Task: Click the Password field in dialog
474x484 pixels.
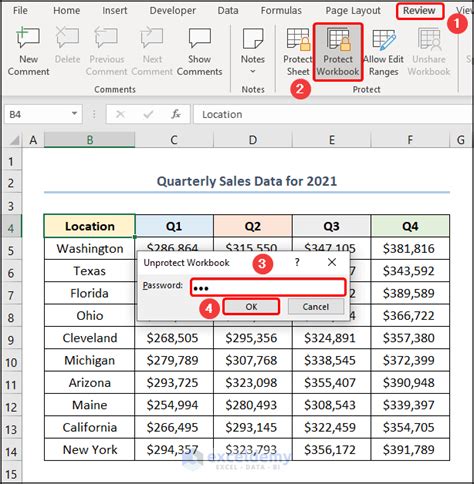Action: [268, 287]
